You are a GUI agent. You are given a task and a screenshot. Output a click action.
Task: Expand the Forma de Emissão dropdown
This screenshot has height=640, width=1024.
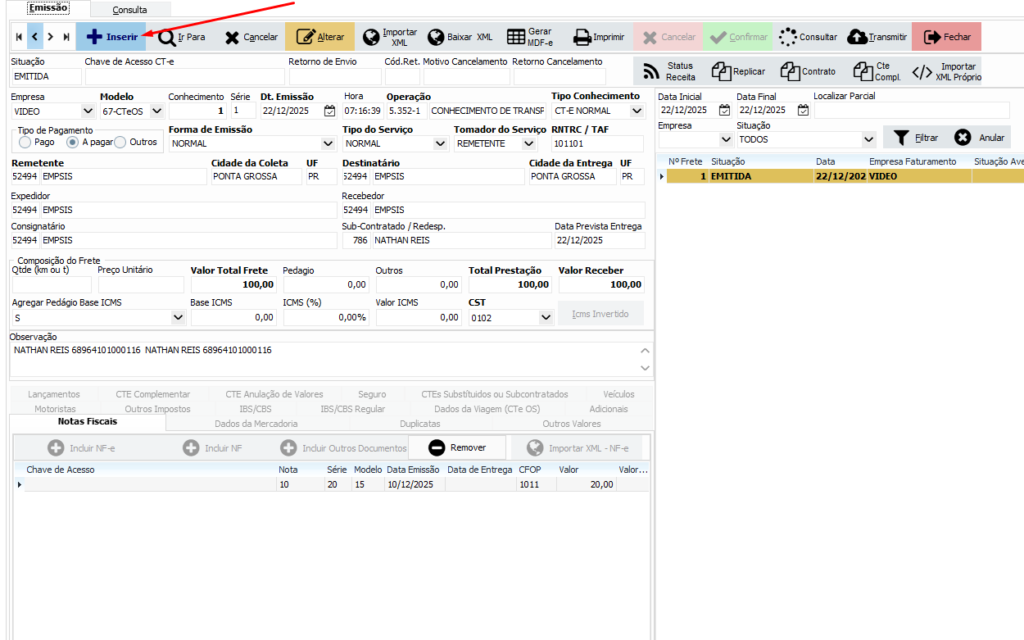click(328, 144)
